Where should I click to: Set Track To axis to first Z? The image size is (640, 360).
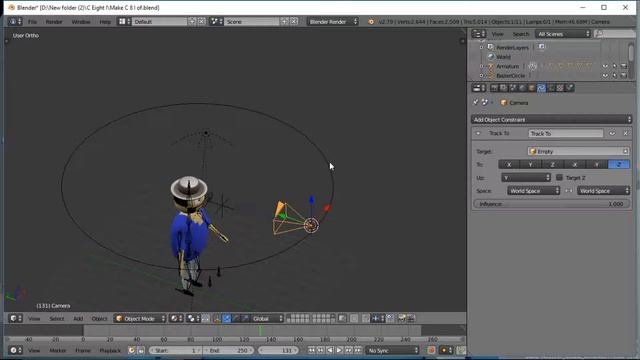coord(552,164)
